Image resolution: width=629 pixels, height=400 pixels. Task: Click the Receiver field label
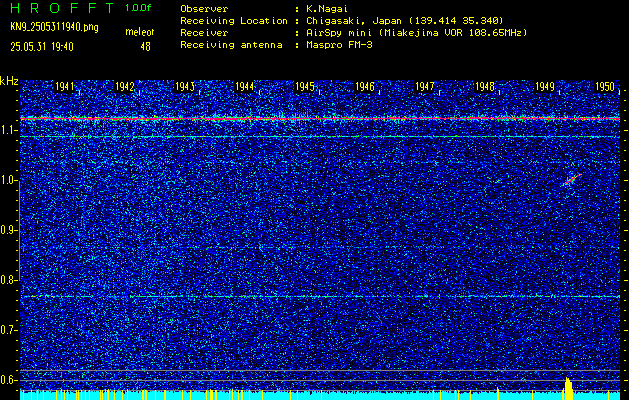[x=204, y=32]
